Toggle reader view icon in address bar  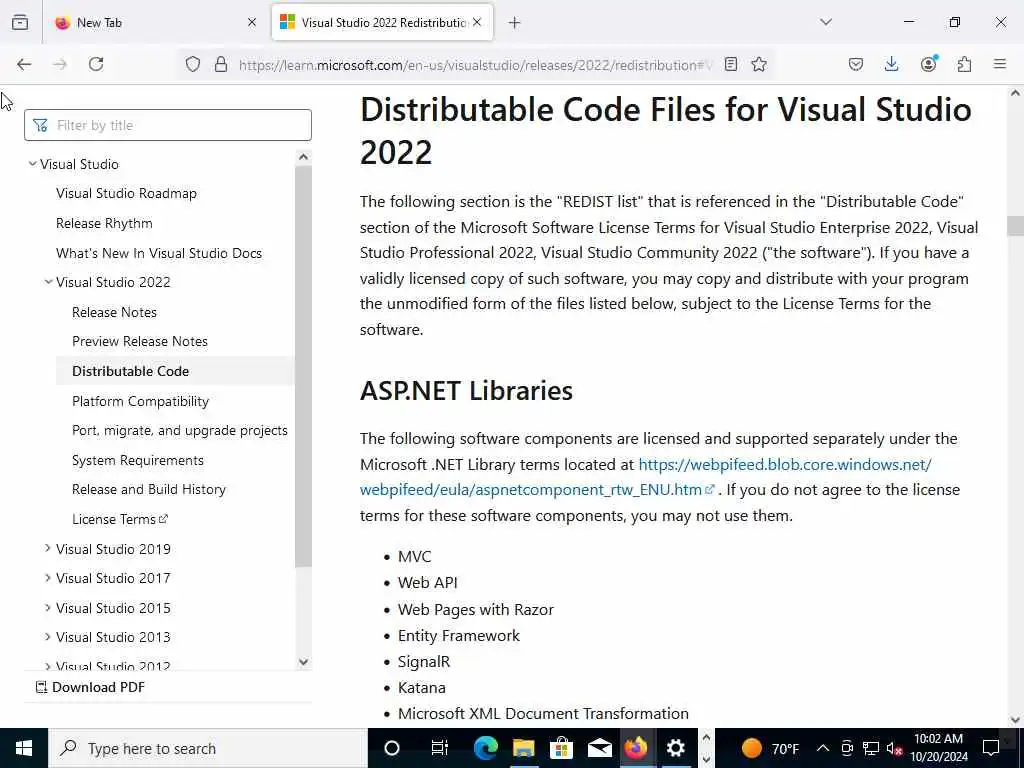point(731,64)
